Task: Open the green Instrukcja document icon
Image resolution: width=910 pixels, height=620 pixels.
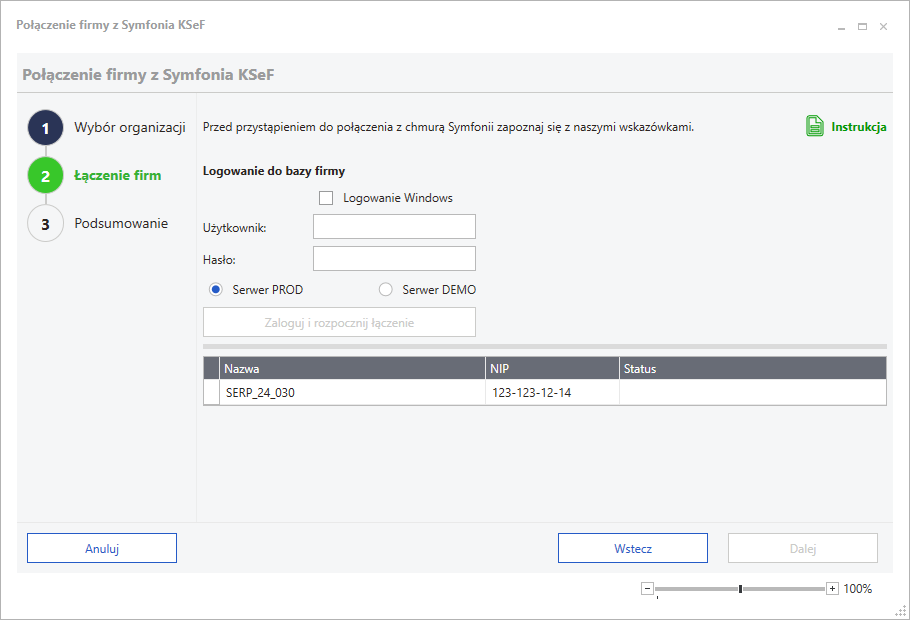Action: [814, 126]
